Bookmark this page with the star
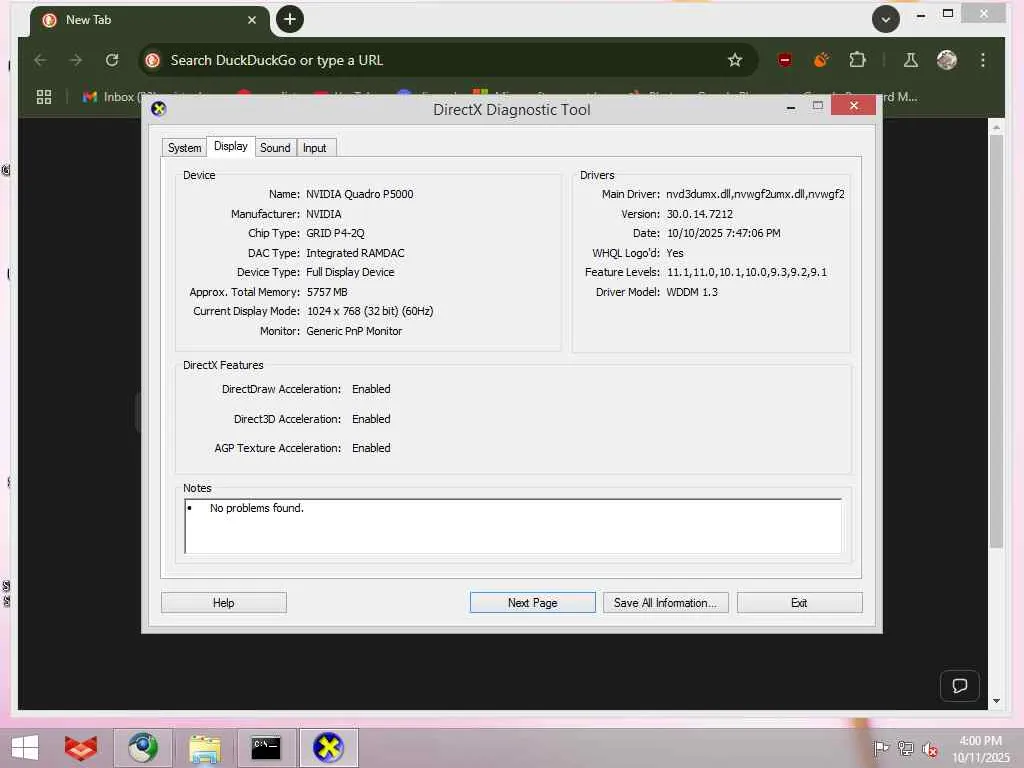This screenshot has height=768, width=1024. pyautogui.click(x=735, y=60)
